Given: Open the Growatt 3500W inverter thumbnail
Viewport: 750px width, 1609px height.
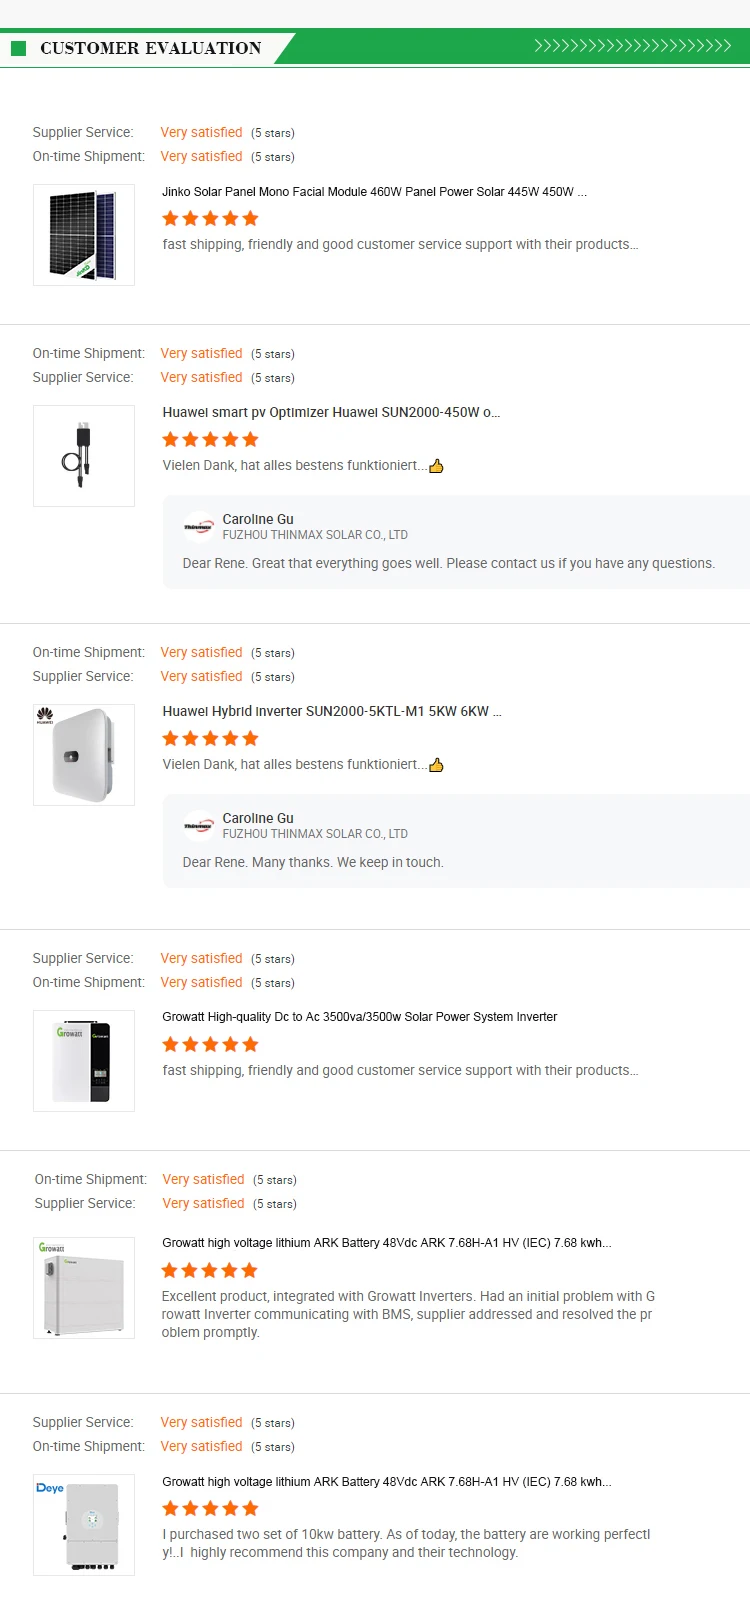Looking at the screenshot, I should pyautogui.click(x=84, y=1061).
